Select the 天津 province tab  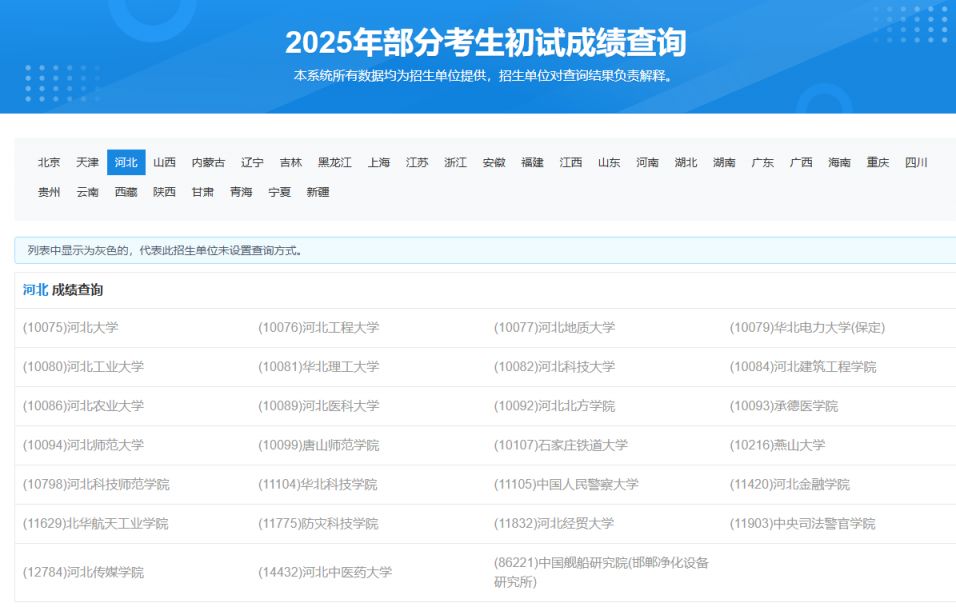click(87, 162)
